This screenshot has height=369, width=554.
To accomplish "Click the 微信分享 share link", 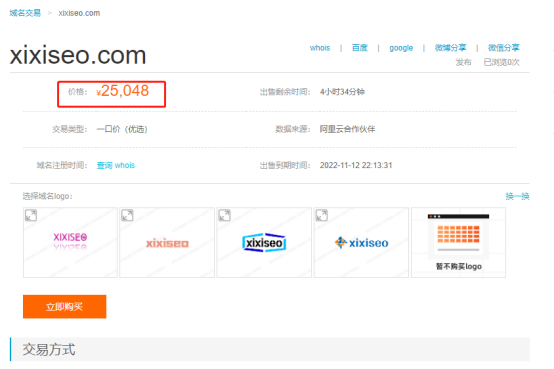I will [x=503, y=48].
